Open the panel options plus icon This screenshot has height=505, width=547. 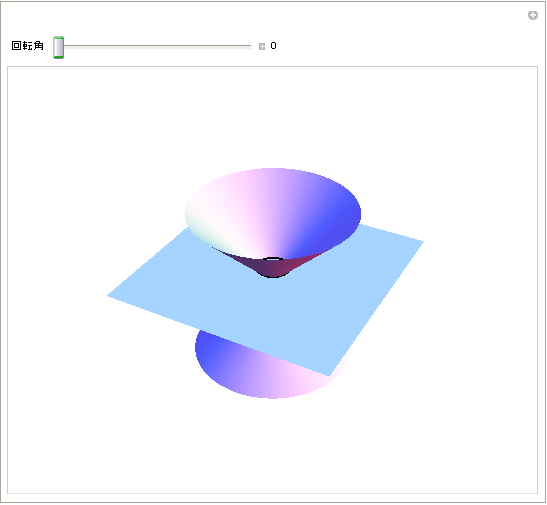tap(532, 15)
